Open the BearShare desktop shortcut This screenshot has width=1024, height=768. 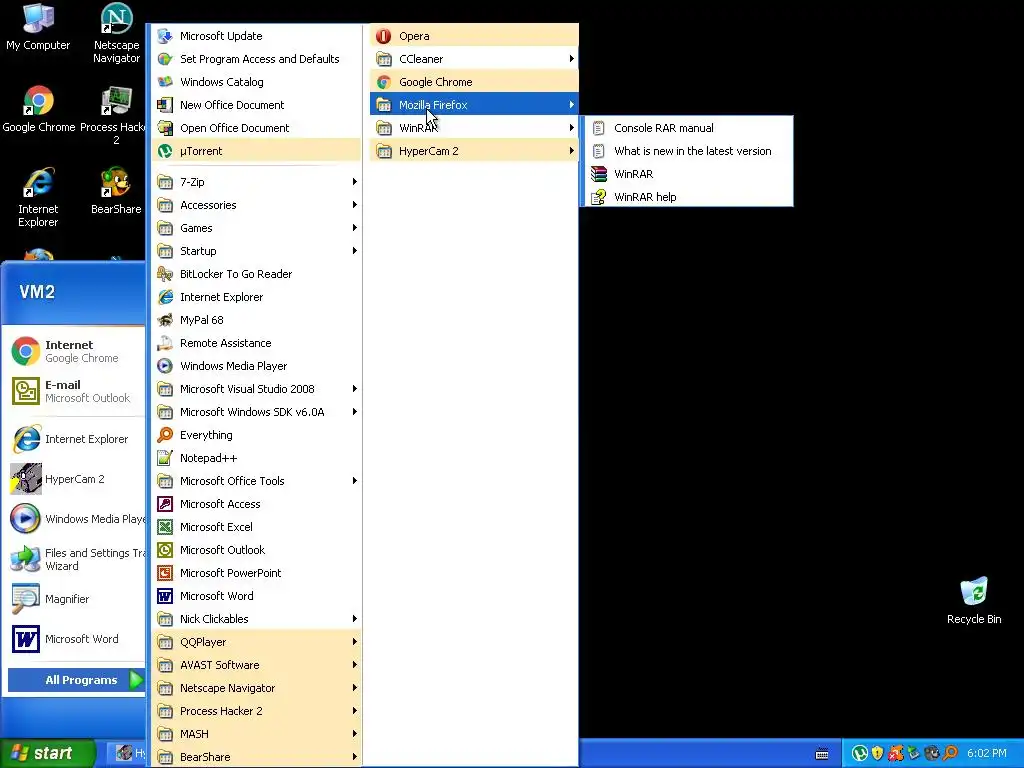(x=116, y=191)
